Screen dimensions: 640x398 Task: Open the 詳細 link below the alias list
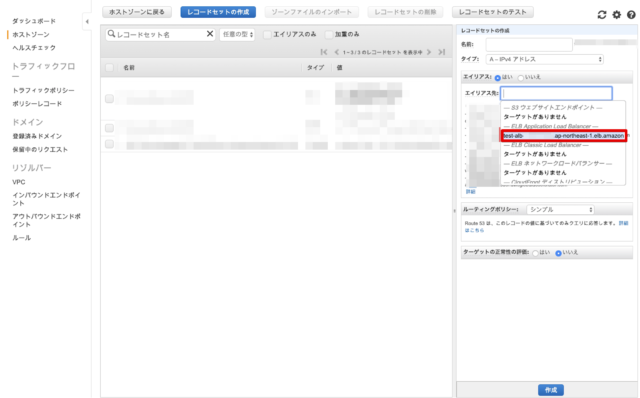click(x=470, y=191)
